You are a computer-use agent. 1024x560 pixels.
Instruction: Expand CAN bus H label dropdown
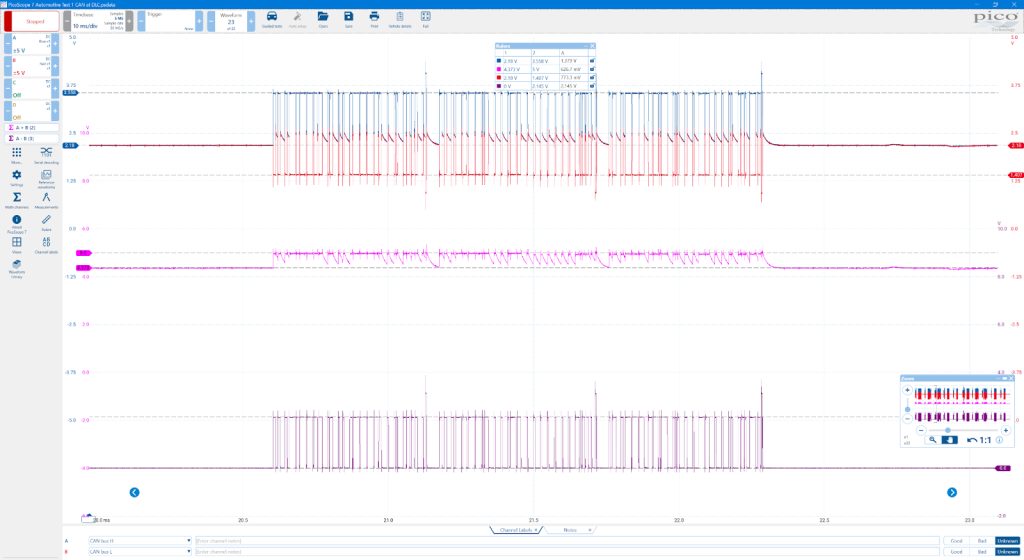click(189, 541)
